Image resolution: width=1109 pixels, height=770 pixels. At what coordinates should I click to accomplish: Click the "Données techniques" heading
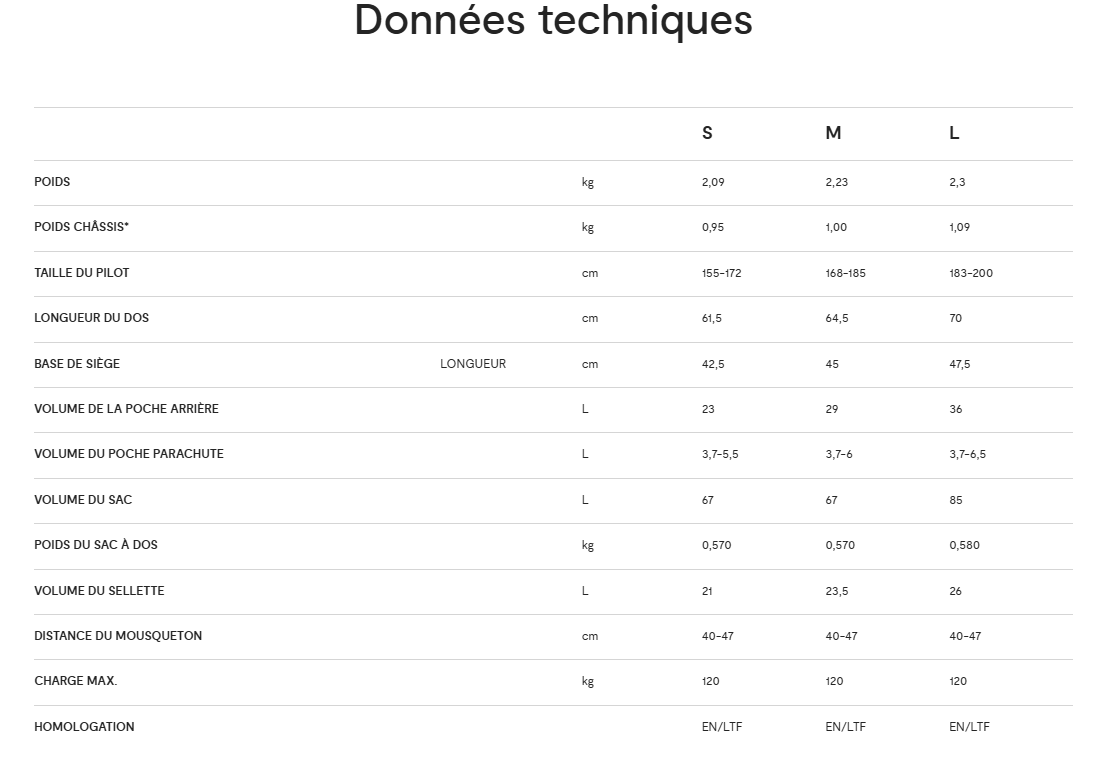553,20
